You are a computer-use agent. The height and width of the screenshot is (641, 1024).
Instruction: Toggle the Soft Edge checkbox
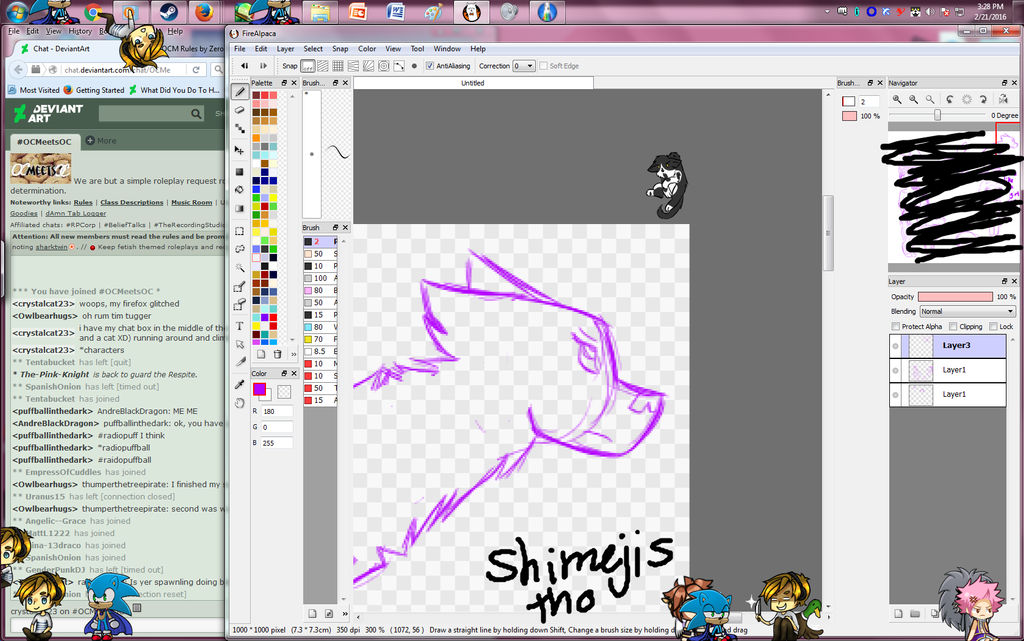543,66
